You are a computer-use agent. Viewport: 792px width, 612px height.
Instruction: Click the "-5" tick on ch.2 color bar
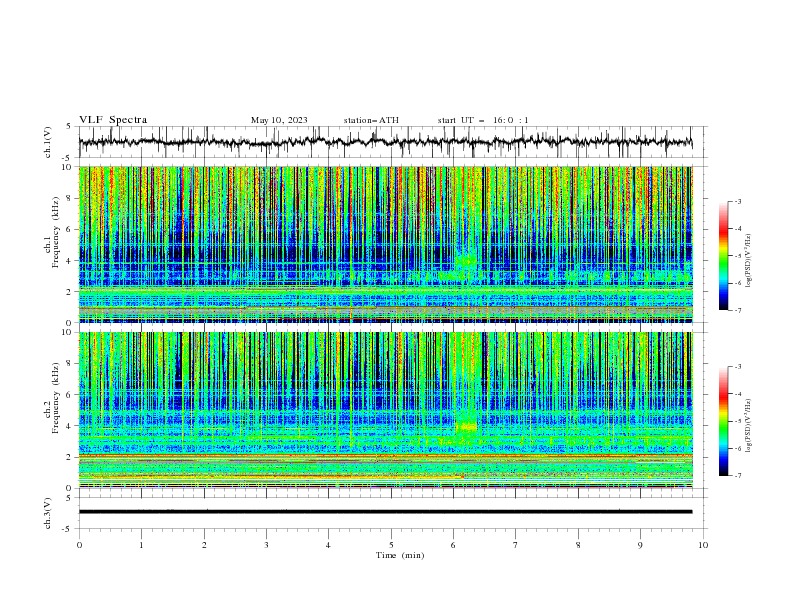click(737, 421)
